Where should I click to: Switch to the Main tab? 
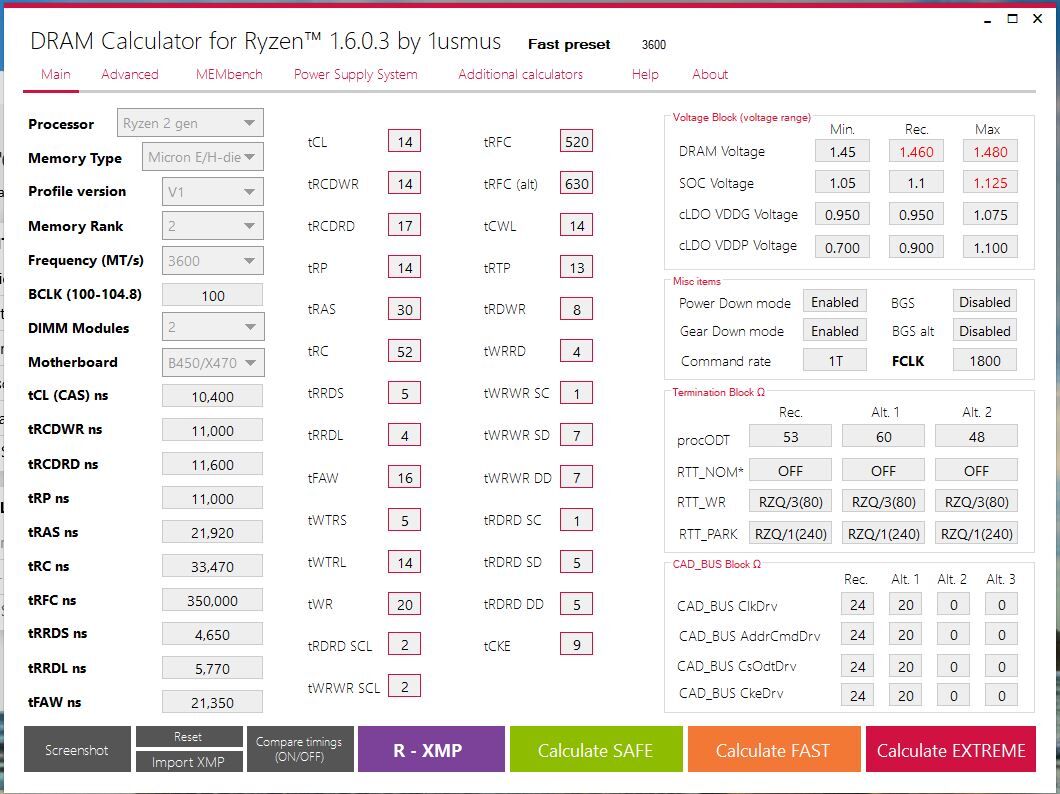pyautogui.click(x=55, y=74)
